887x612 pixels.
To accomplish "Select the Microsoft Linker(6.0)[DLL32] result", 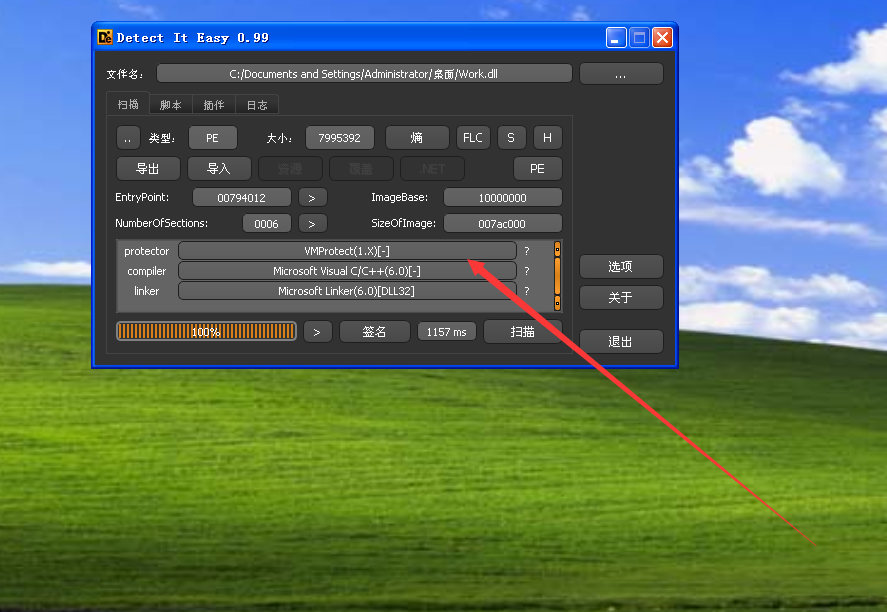I will coord(347,291).
